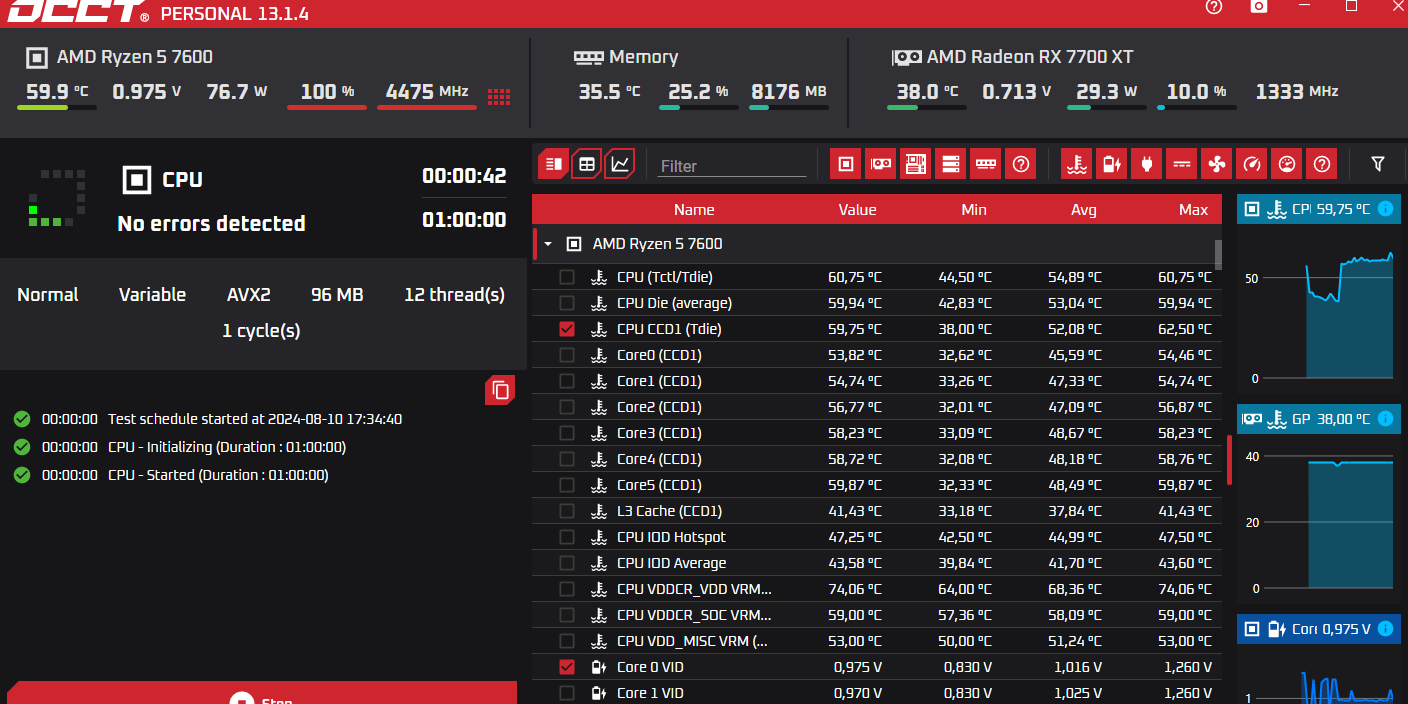
Task: Check the CPU IDD Hotspot checkbox
Action: coord(567,537)
